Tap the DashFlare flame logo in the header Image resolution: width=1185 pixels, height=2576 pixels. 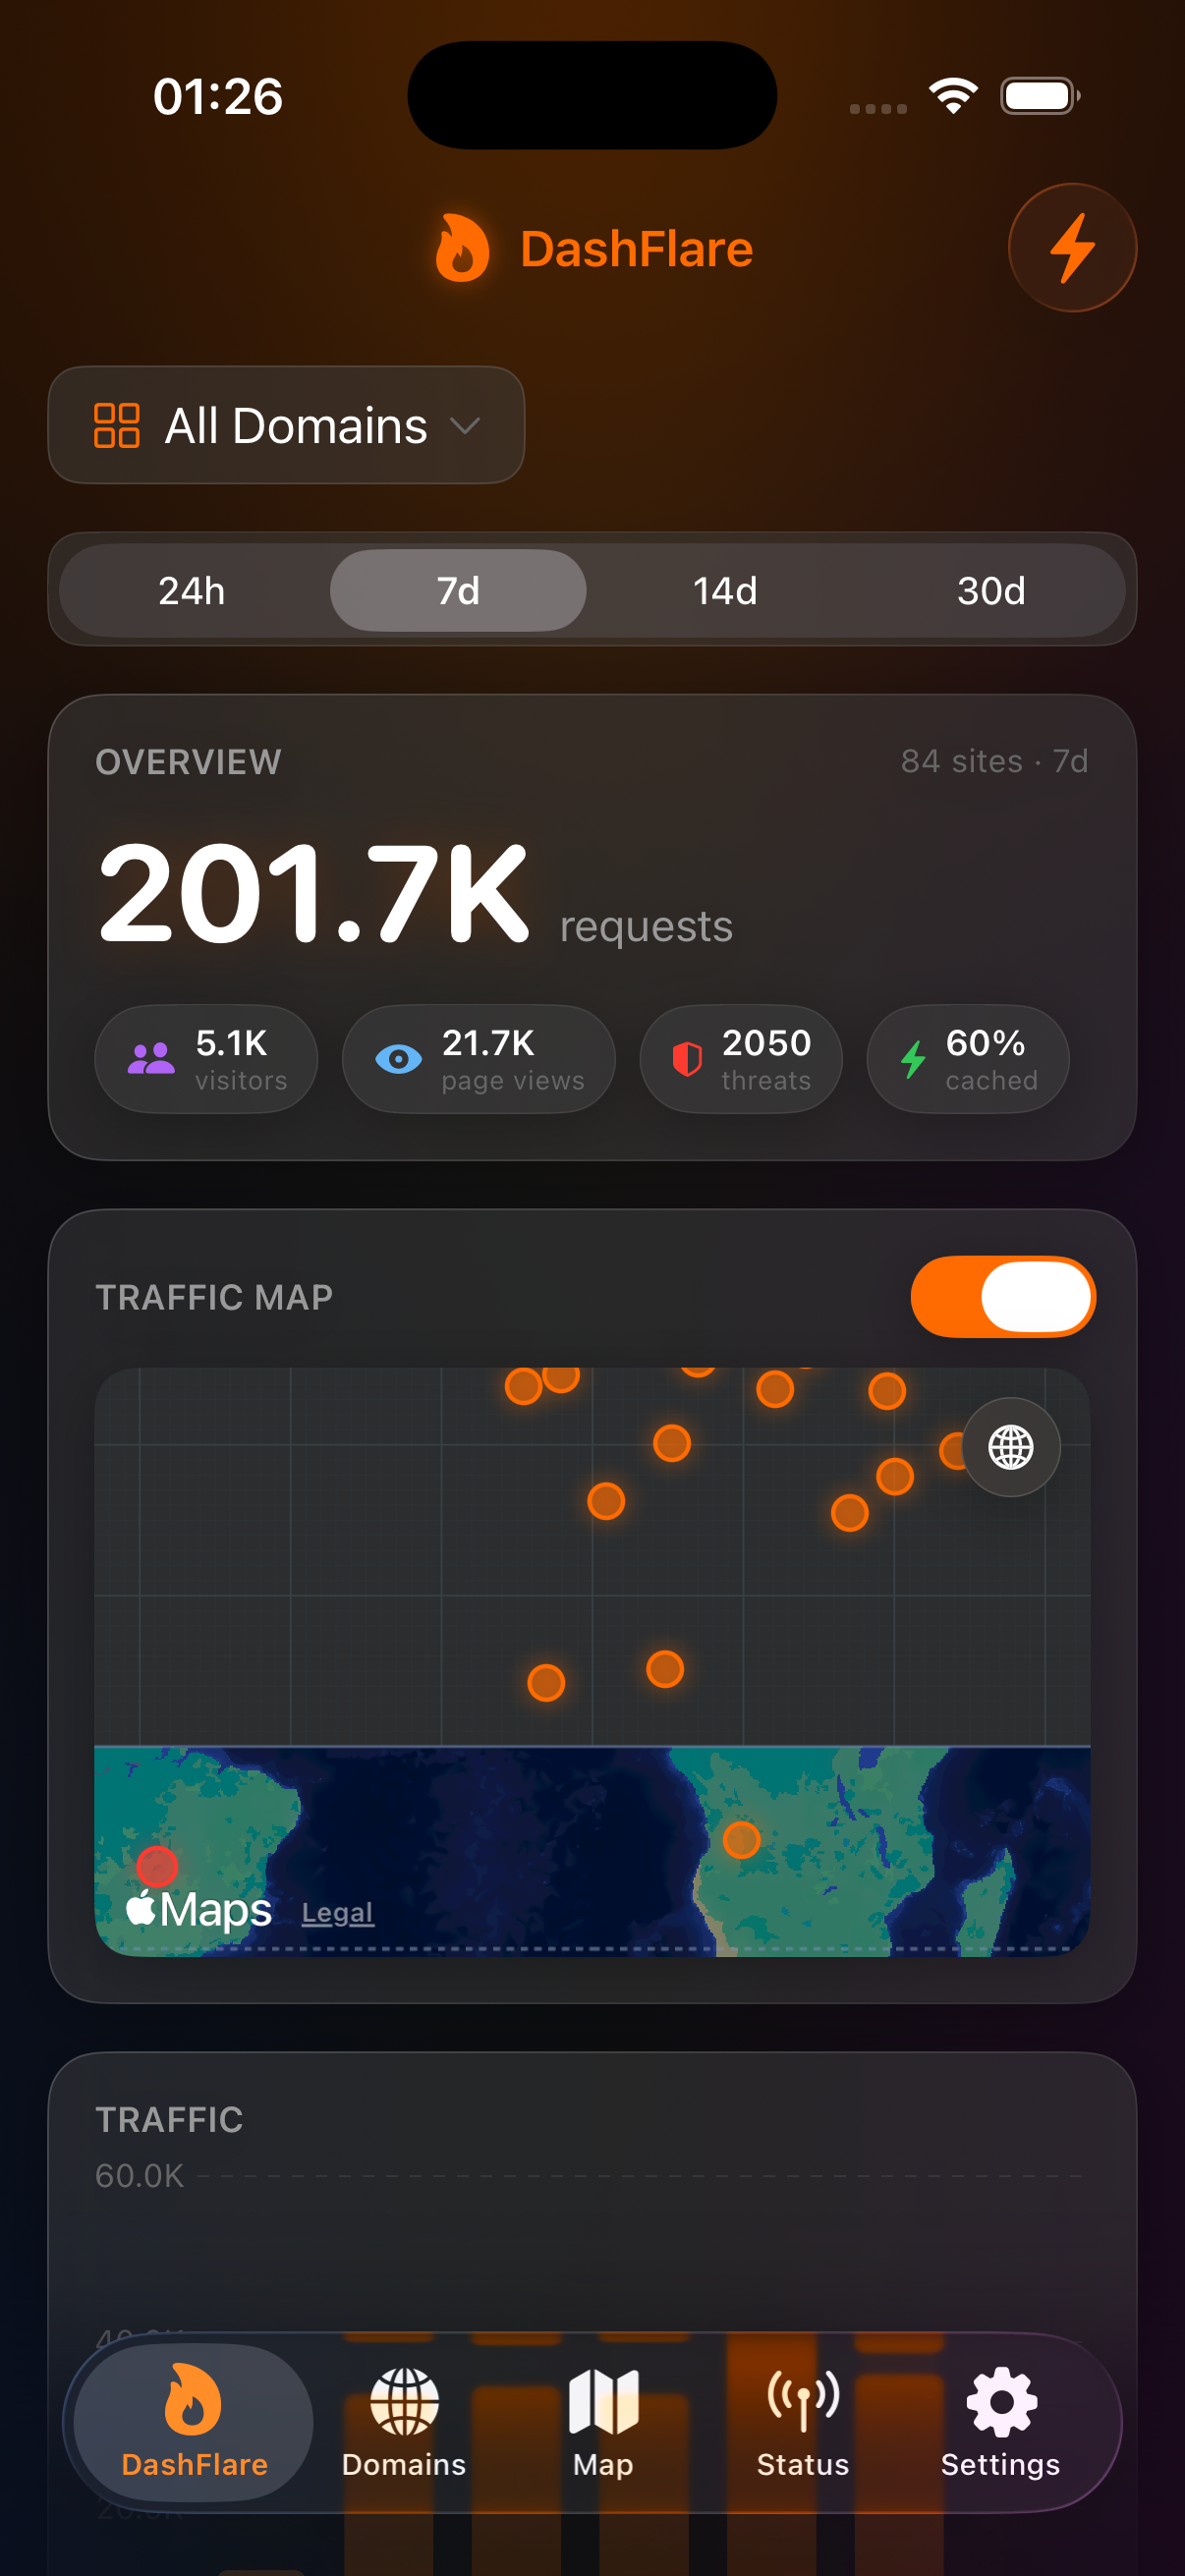462,248
